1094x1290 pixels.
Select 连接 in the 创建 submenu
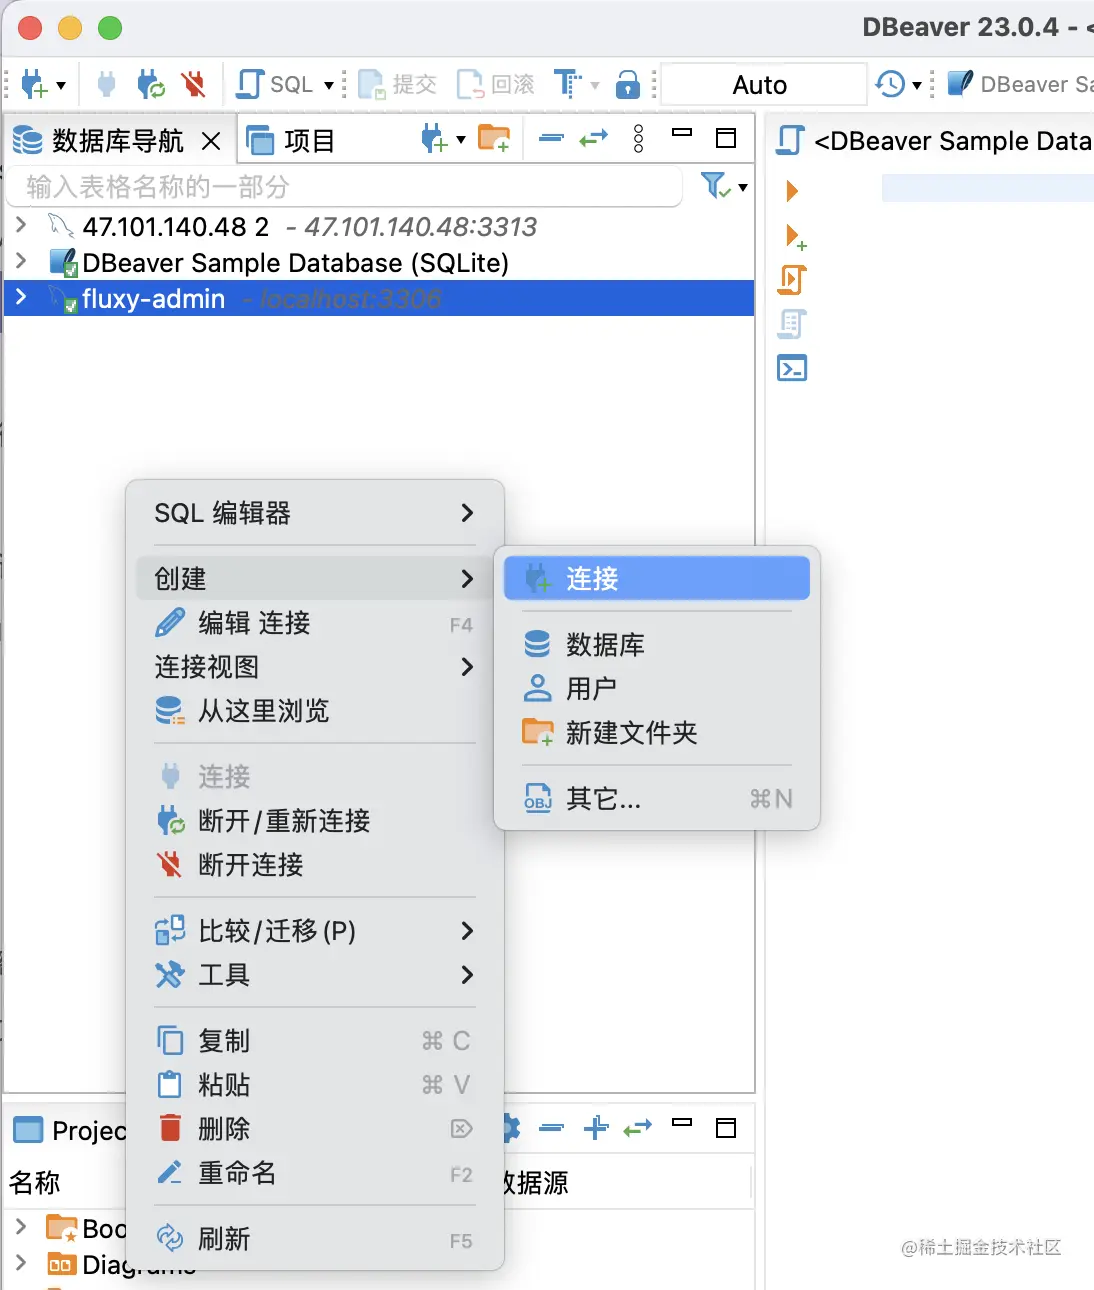[x=657, y=578]
